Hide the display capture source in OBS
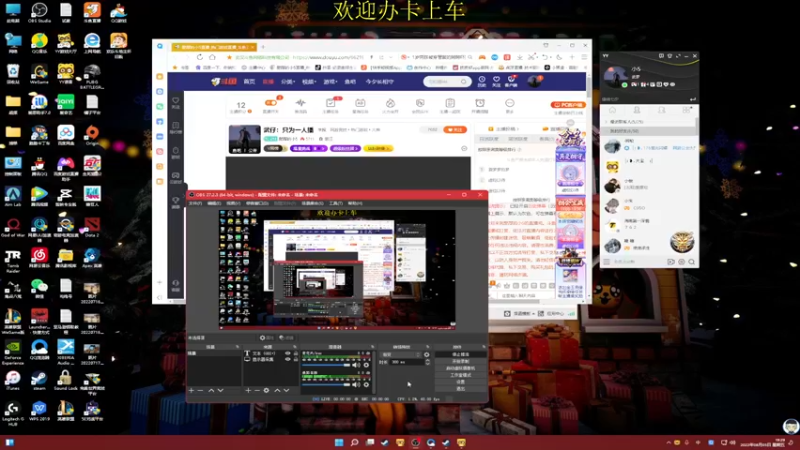The image size is (800, 450). pos(287,359)
